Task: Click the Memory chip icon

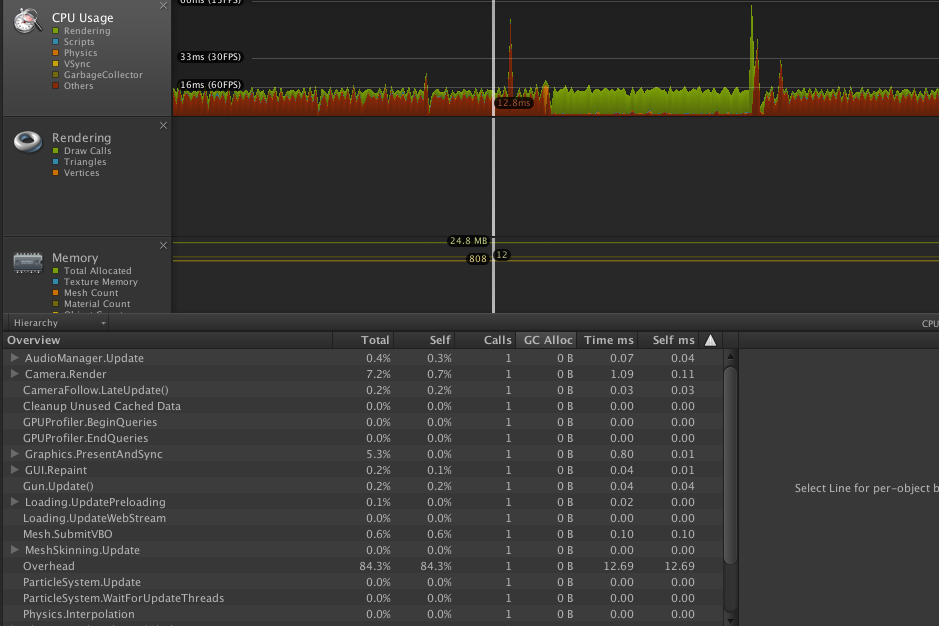Action: point(28,262)
